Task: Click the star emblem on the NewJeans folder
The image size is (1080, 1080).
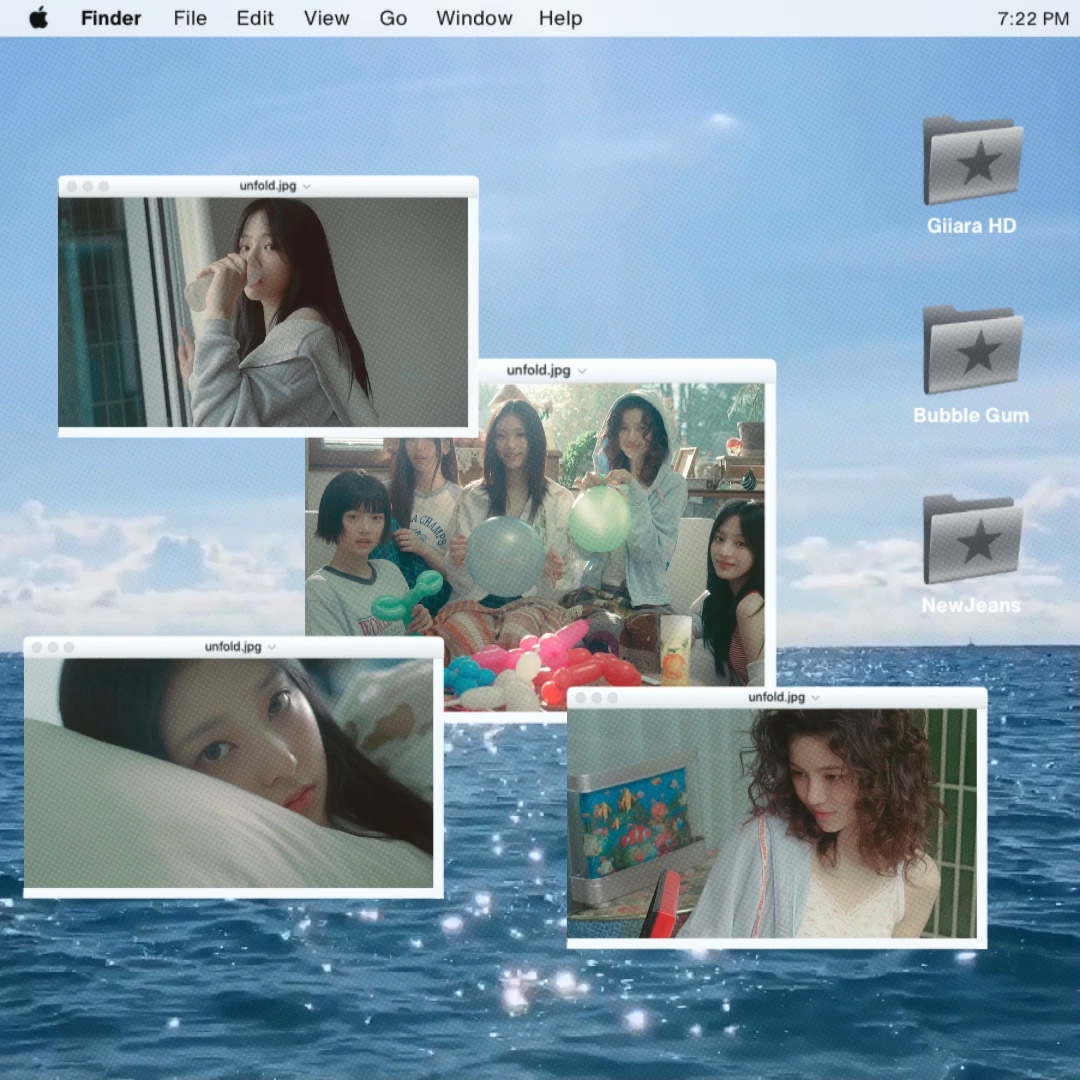Action: [x=978, y=542]
